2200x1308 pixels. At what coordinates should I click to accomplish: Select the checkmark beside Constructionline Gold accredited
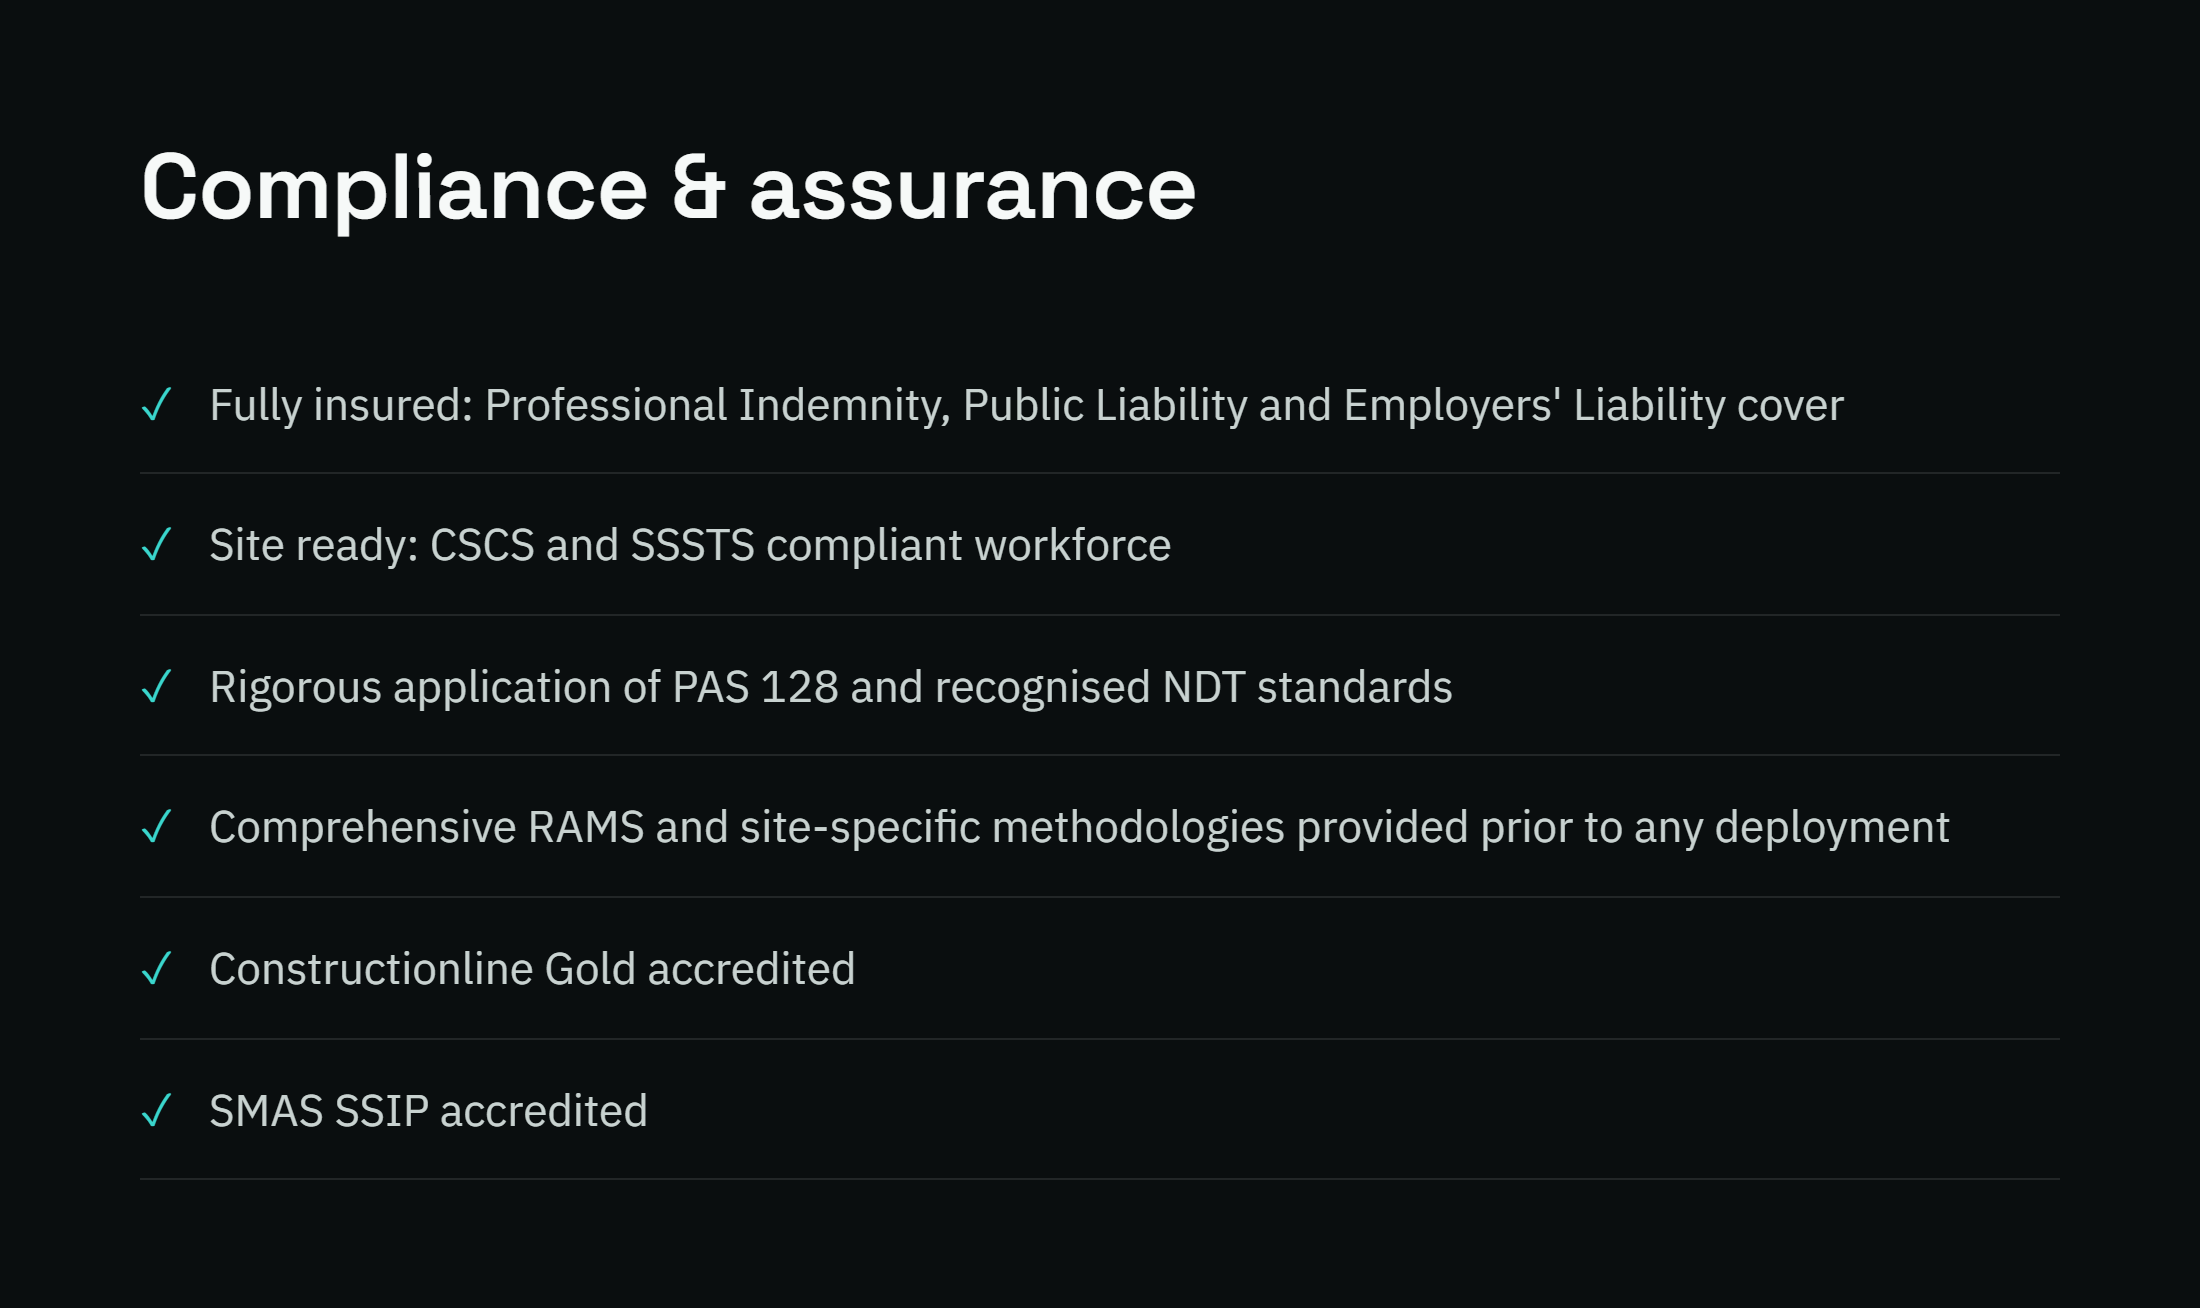[157, 969]
